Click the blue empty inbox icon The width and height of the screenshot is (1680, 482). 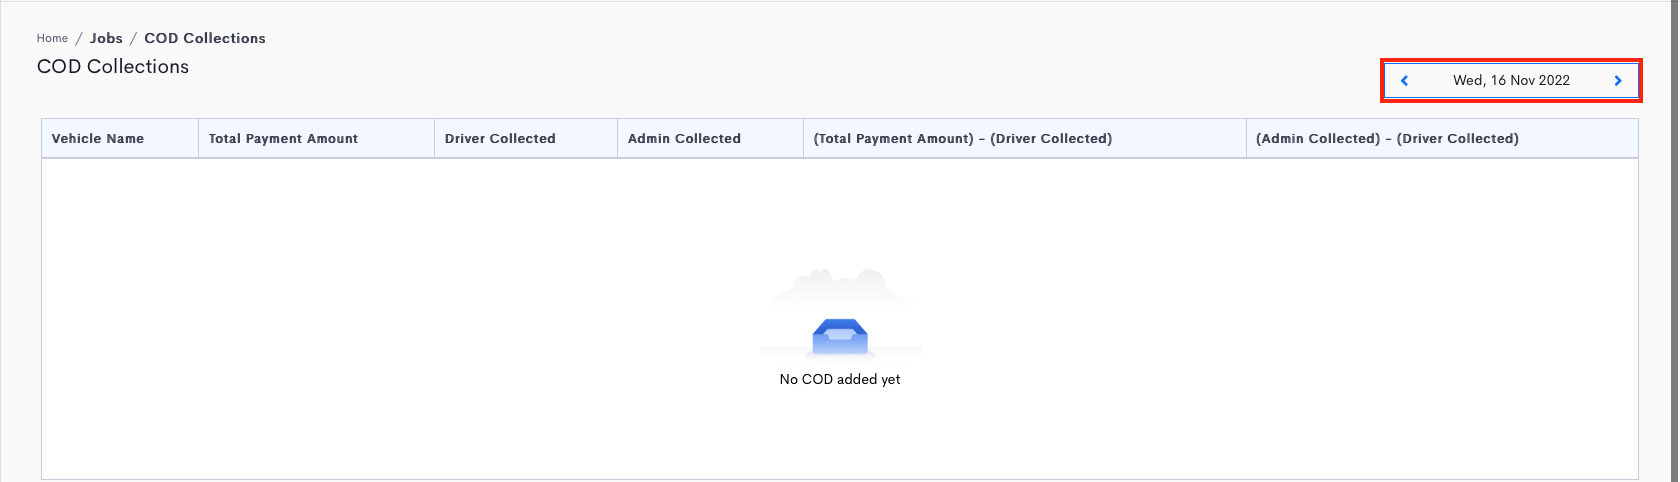click(x=840, y=337)
